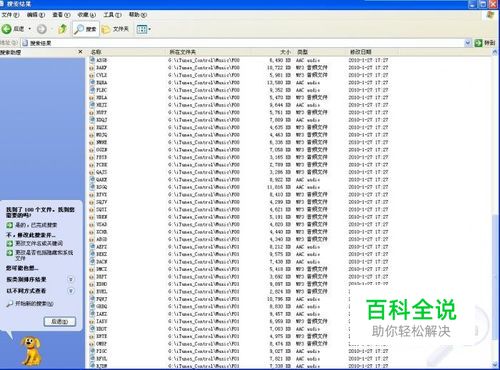Expand the address bar dropdown arrow

pos(468,43)
